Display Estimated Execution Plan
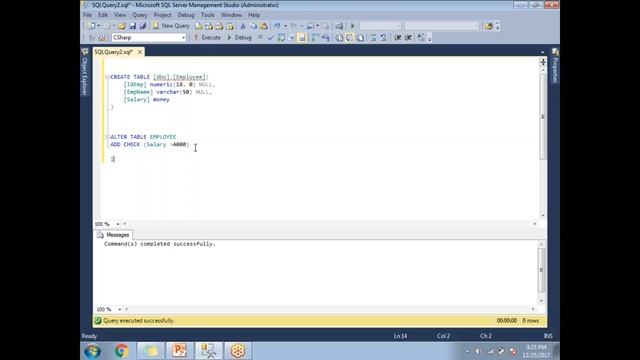This screenshot has height=360, width=640. click(x=281, y=38)
